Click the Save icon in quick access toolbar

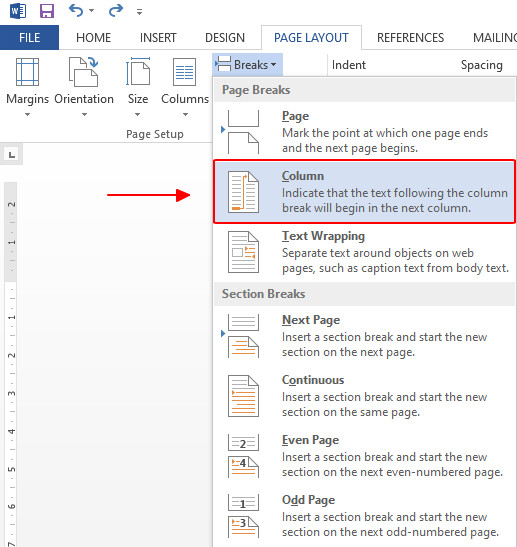pyautogui.click(x=47, y=11)
